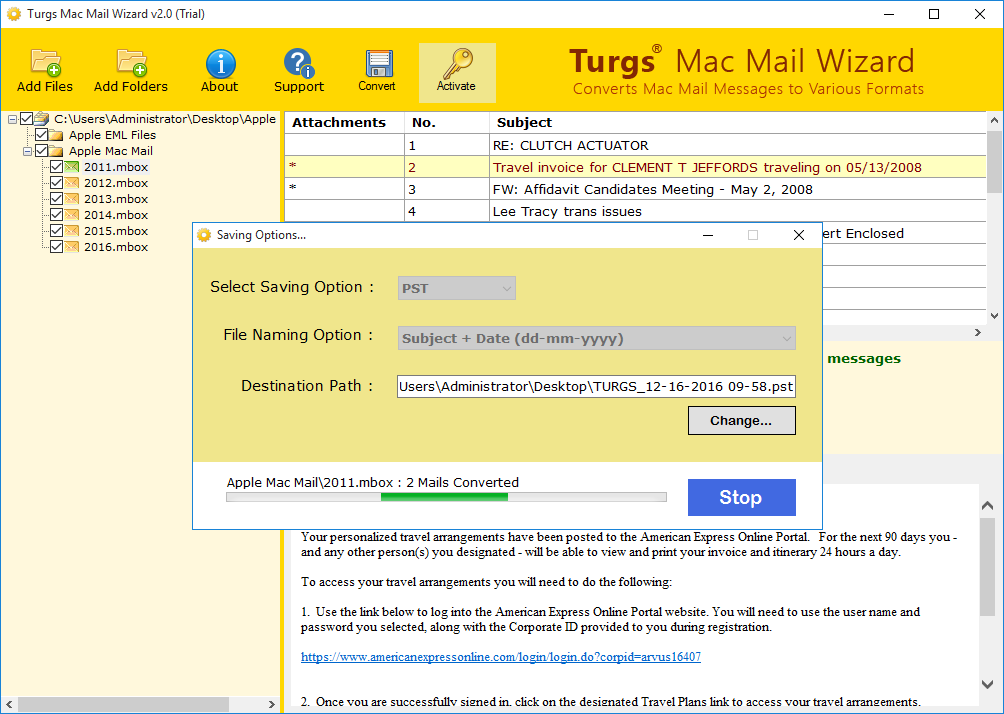Toggle the 2011.mbox checkbox
The width and height of the screenshot is (1004, 714).
click(56, 166)
